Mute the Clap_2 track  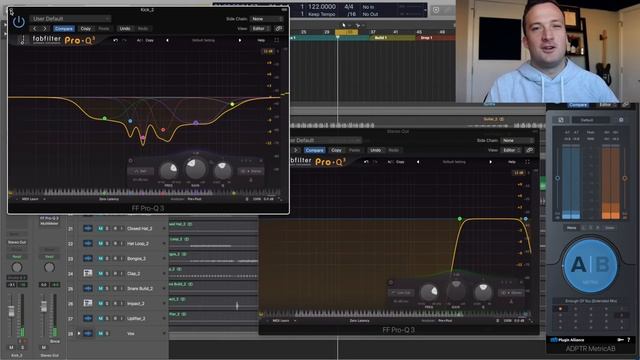(x=101, y=273)
